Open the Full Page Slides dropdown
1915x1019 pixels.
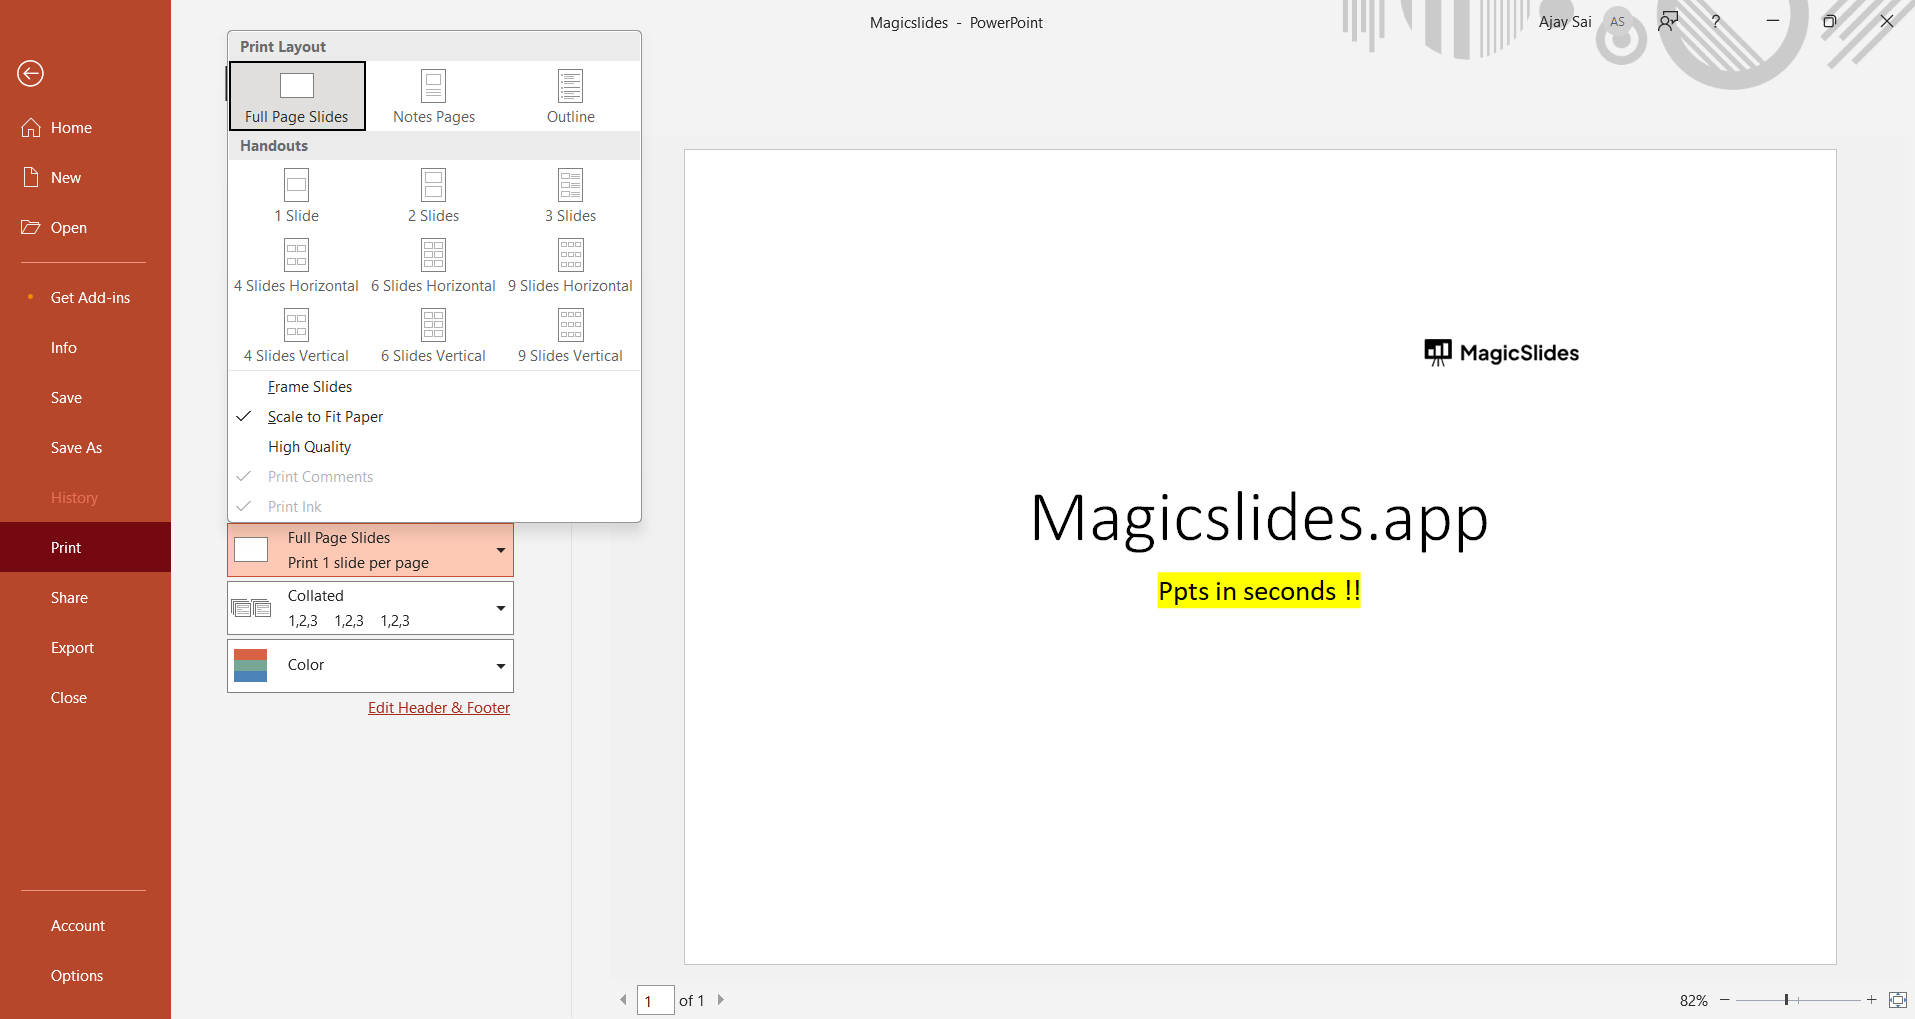click(370, 550)
